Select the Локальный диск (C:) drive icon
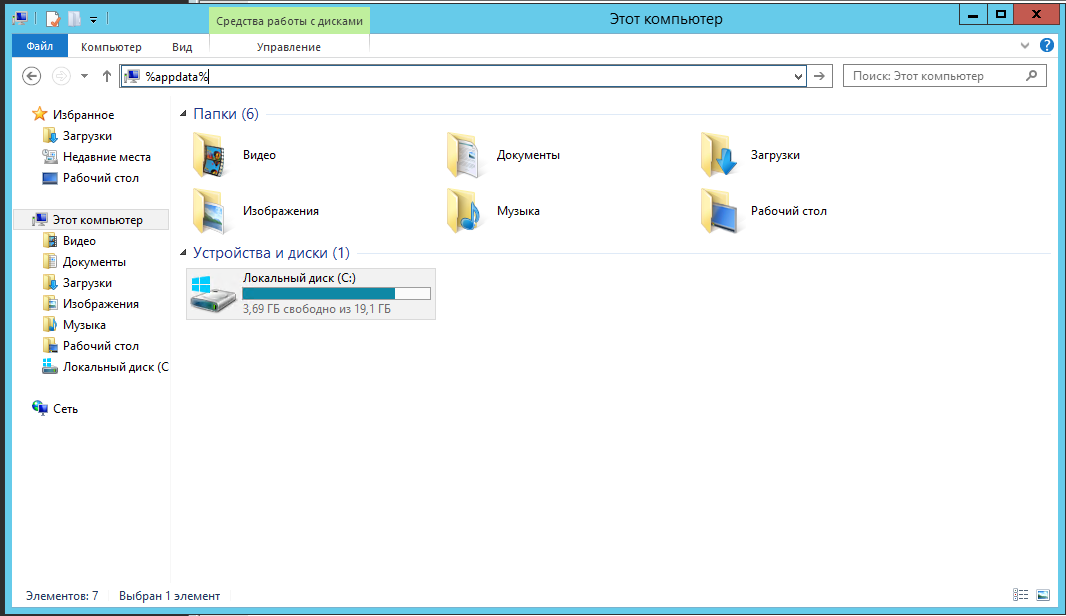1066x616 pixels. click(x=213, y=294)
